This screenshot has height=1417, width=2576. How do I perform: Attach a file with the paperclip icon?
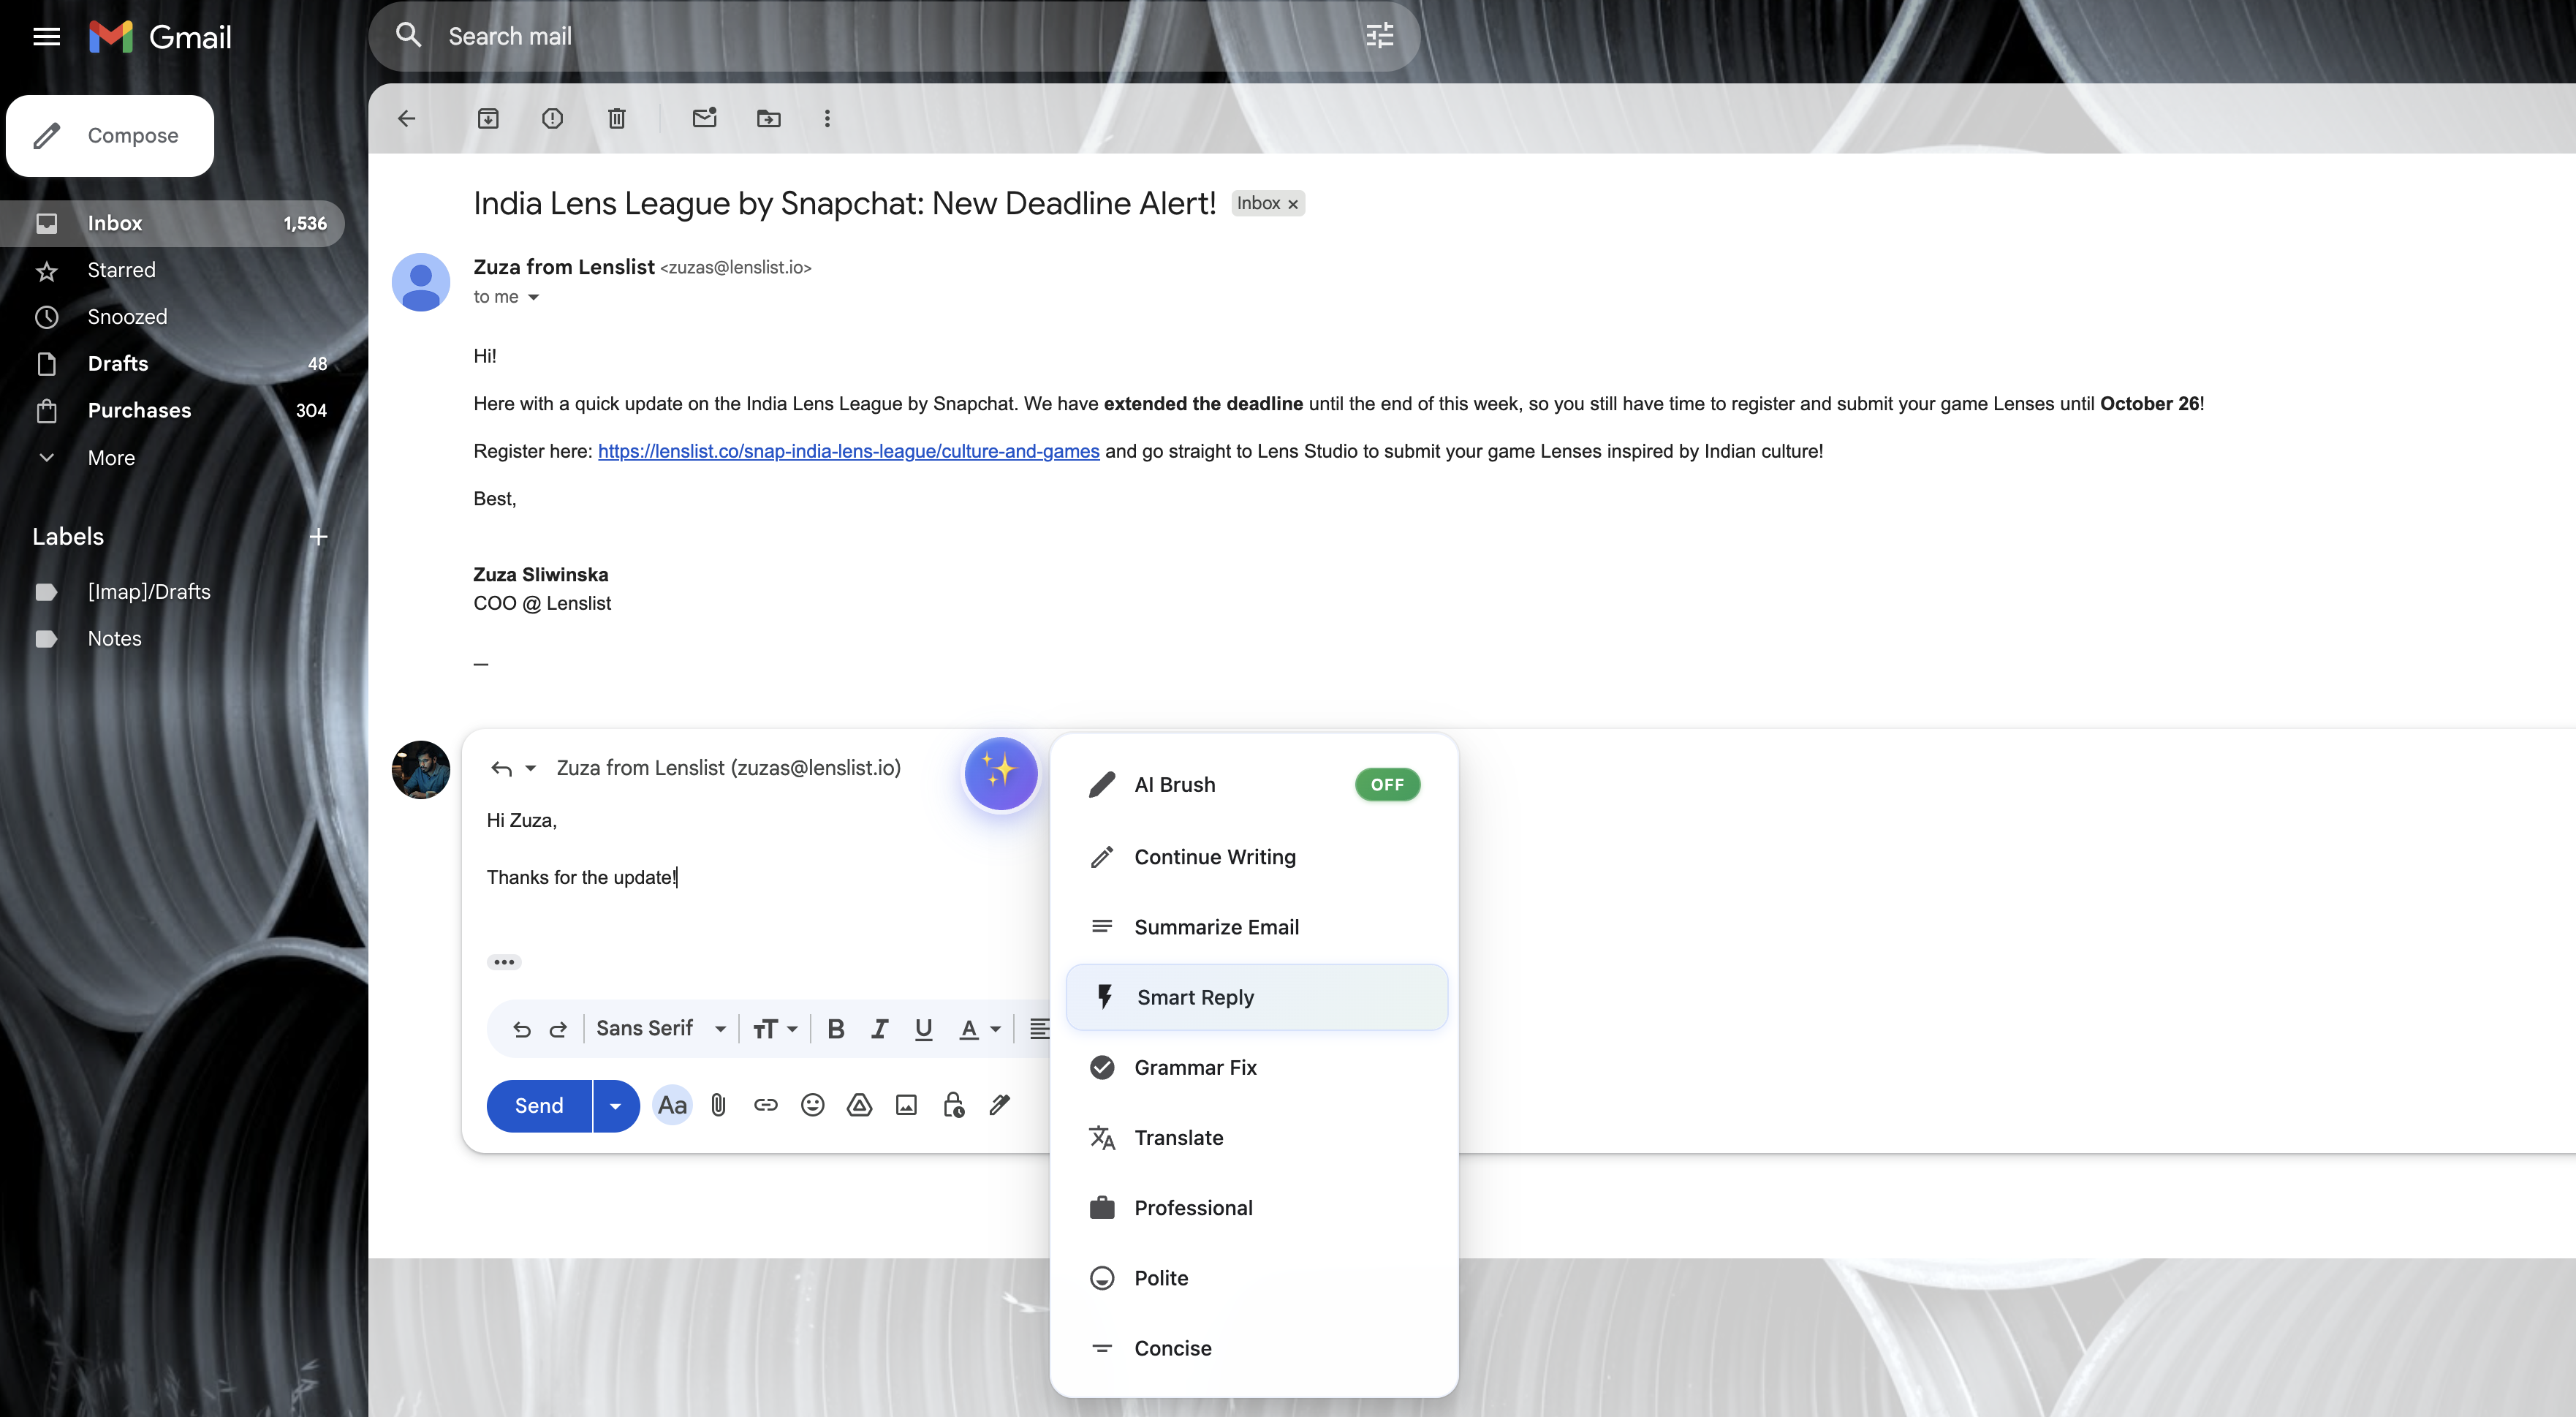coord(718,1105)
